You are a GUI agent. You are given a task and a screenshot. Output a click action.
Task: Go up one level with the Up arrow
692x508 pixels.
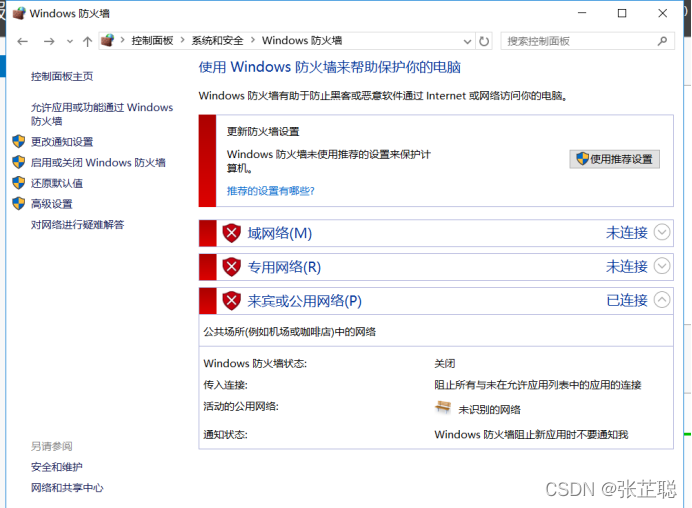pyautogui.click(x=87, y=41)
